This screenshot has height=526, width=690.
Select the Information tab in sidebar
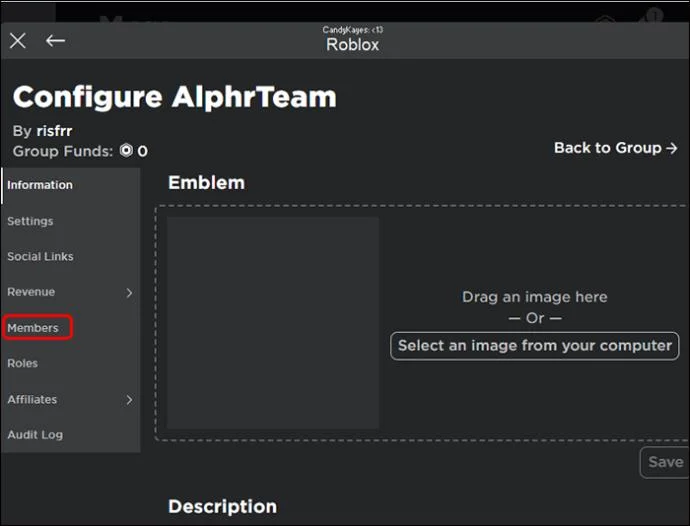pos(71,185)
